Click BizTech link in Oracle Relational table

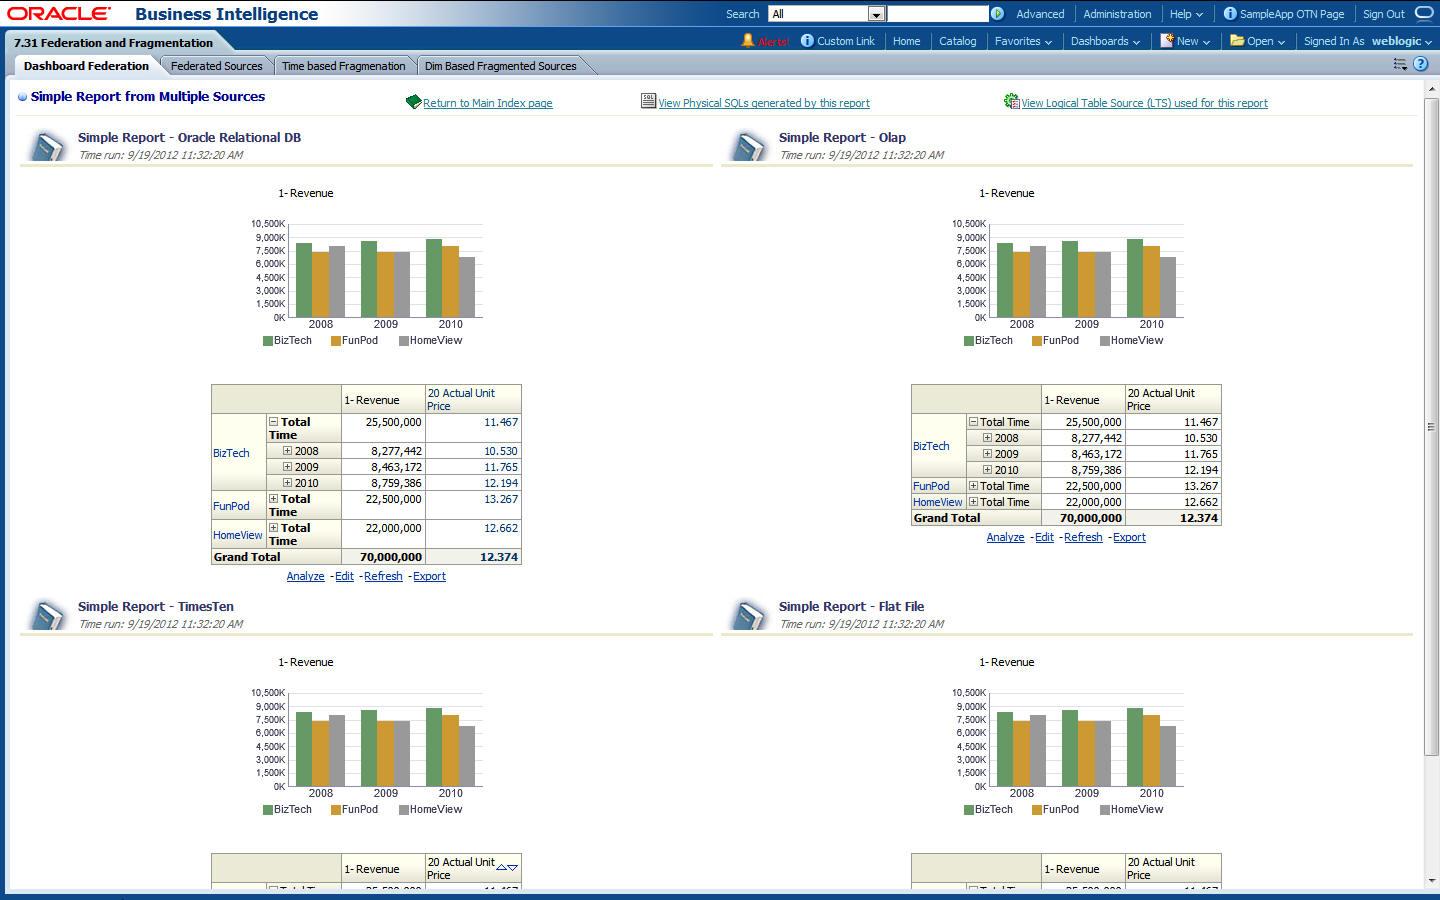point(231,453)
